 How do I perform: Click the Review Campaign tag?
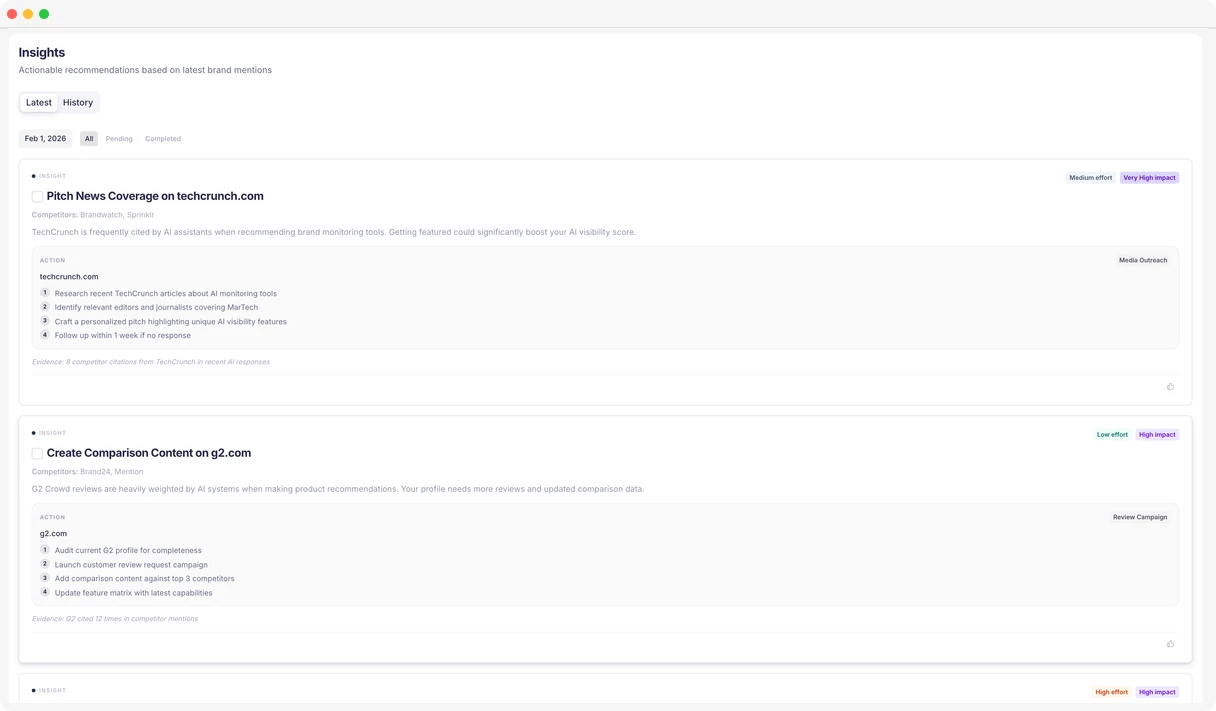point(1140,516)
